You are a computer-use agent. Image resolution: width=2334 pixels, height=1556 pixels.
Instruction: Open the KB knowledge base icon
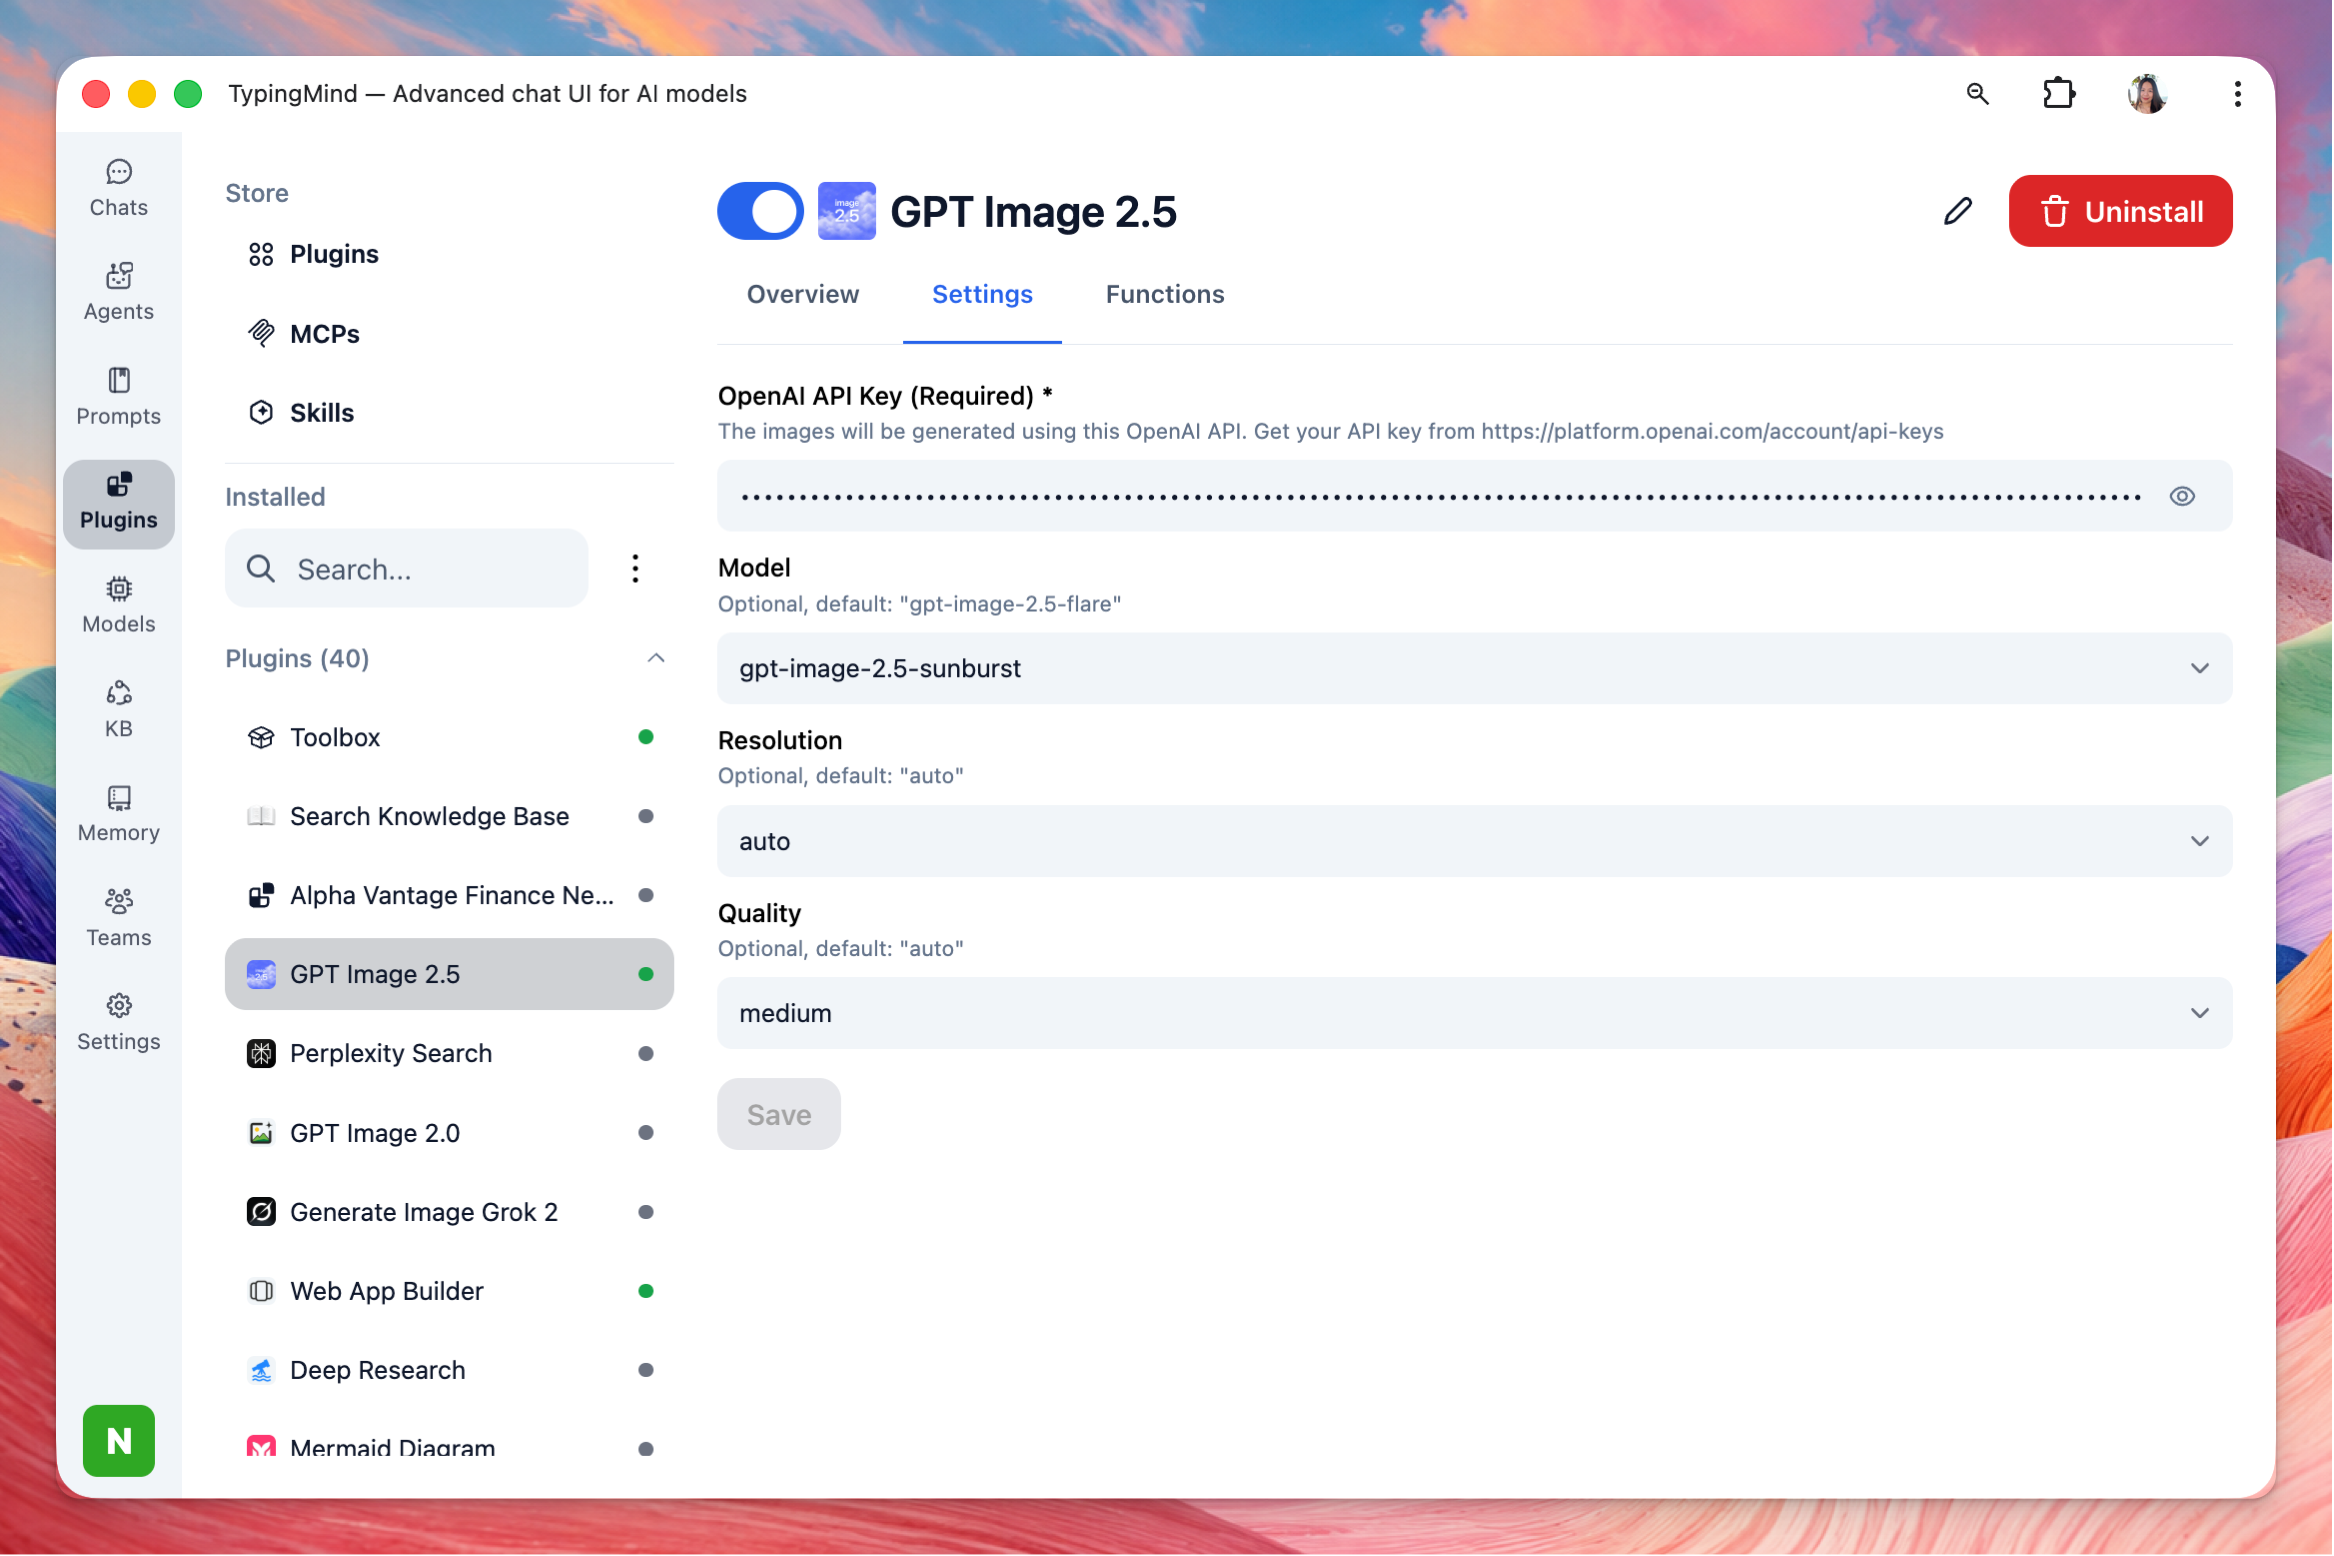118,709
